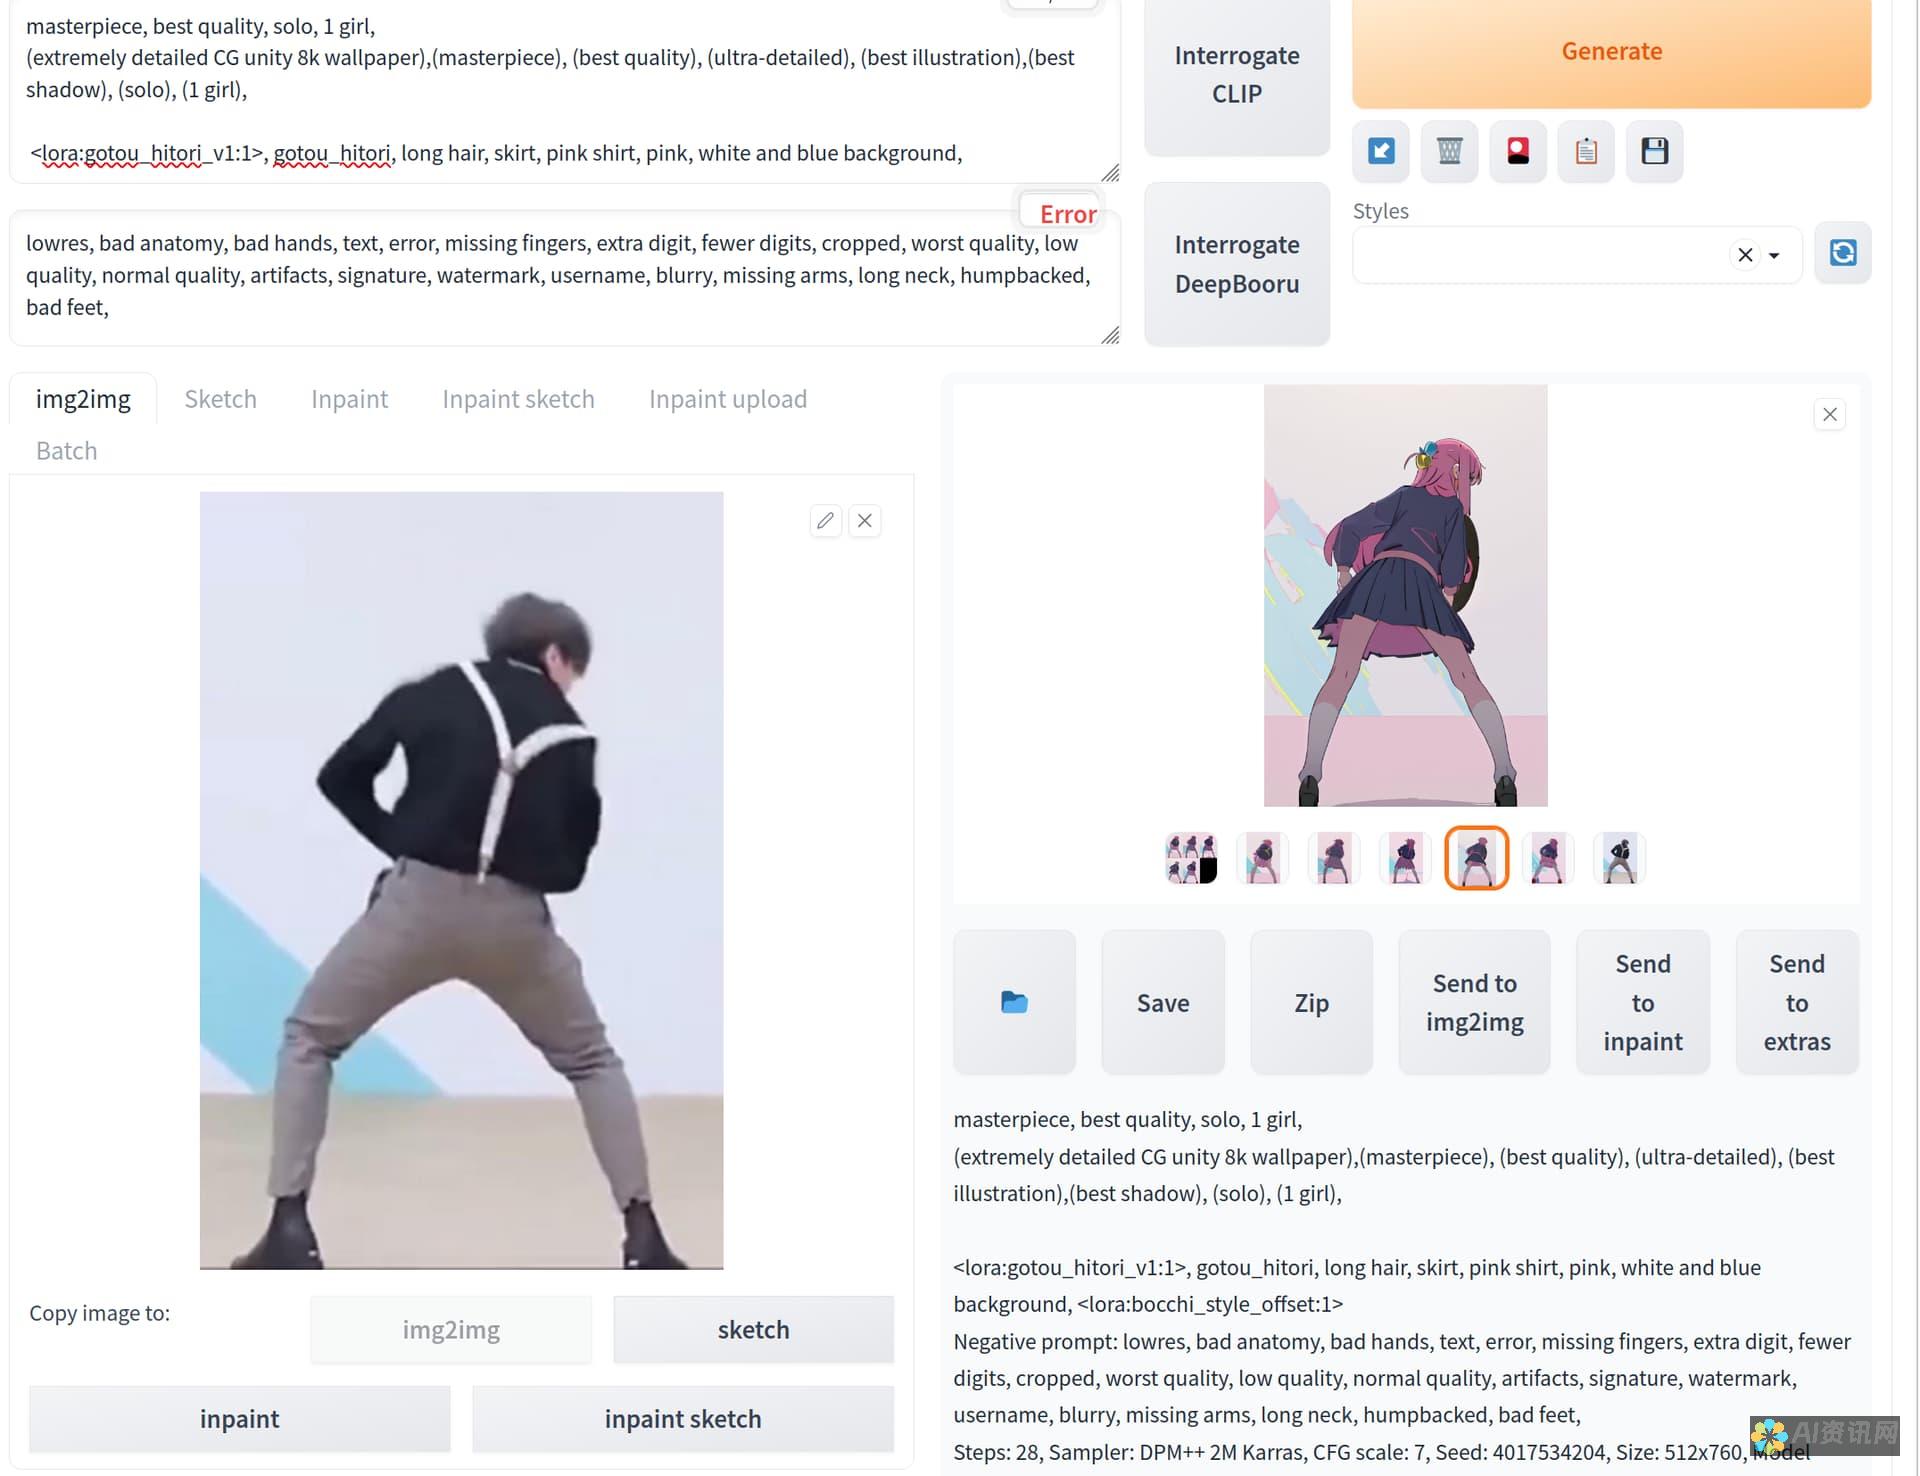Click the floppy disk save icon
The height and width of the screenshot is (1476, 1920).
pyautogui.click(x=1653, y=150)
